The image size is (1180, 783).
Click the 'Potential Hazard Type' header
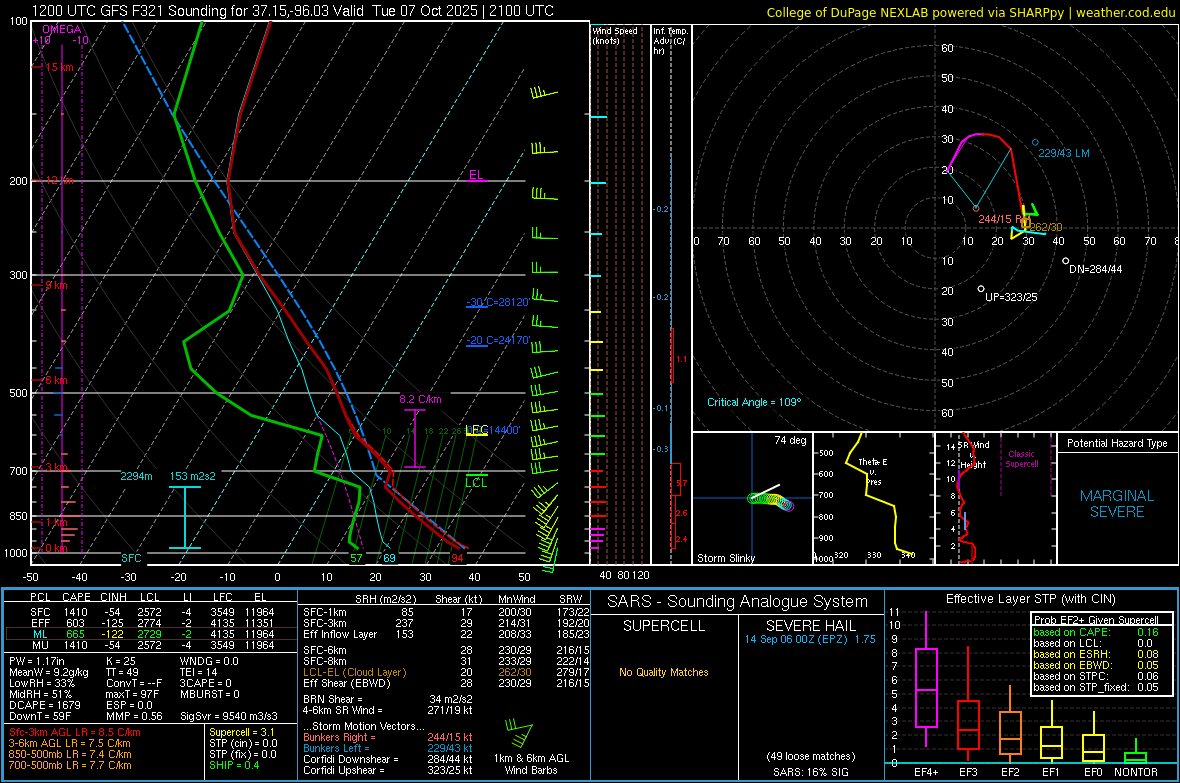click(1117, 443)
